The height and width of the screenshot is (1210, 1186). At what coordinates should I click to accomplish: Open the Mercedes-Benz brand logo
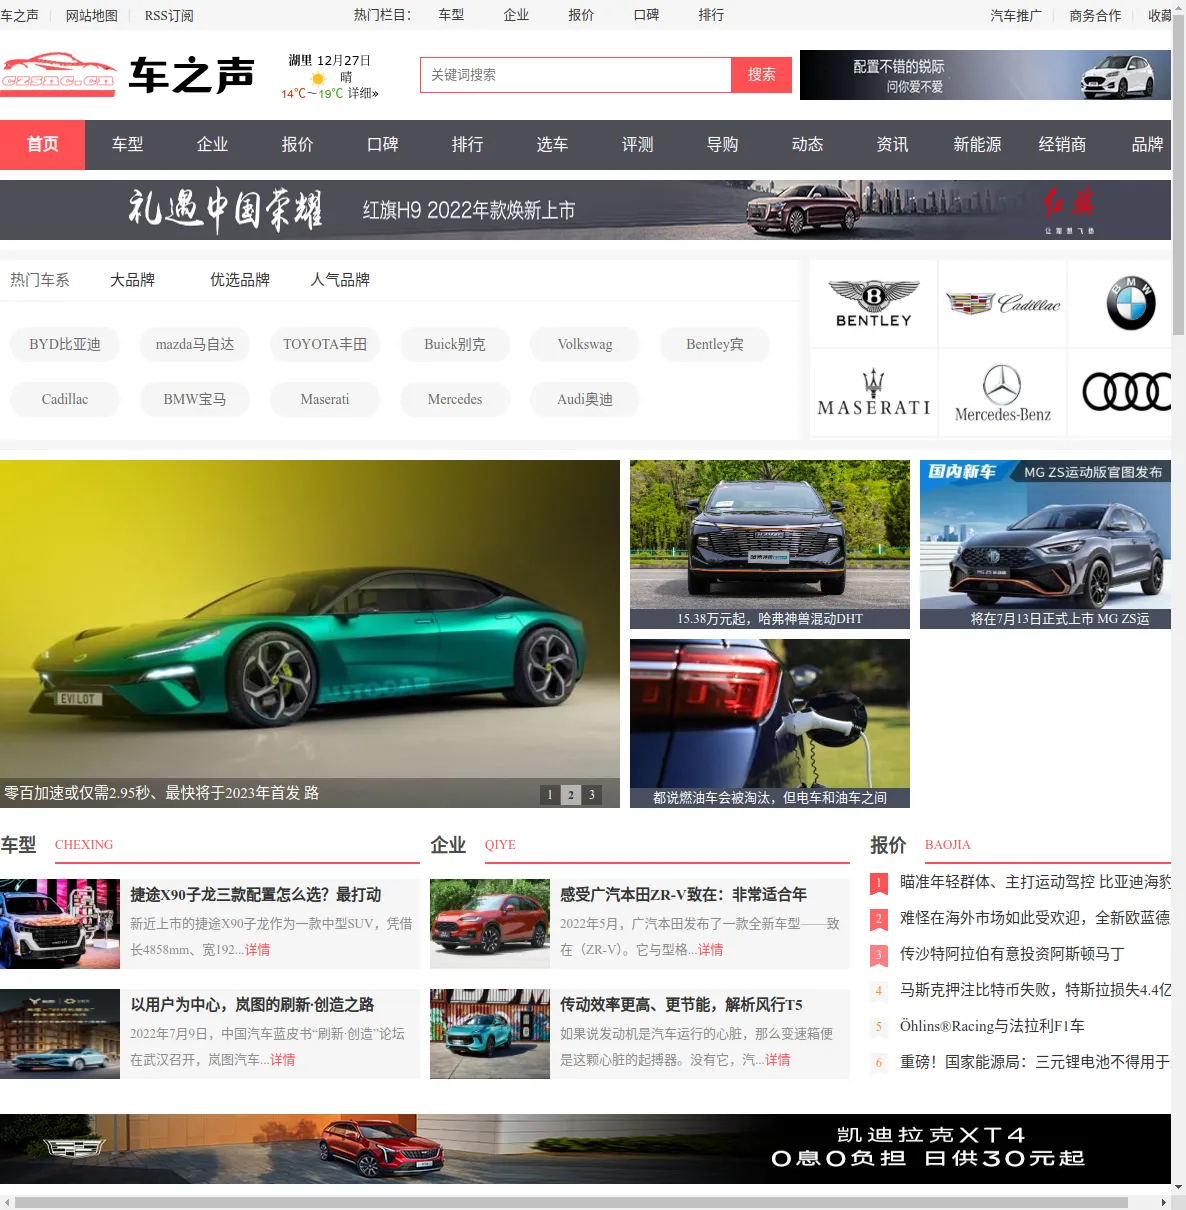(x=1003, y=393)
